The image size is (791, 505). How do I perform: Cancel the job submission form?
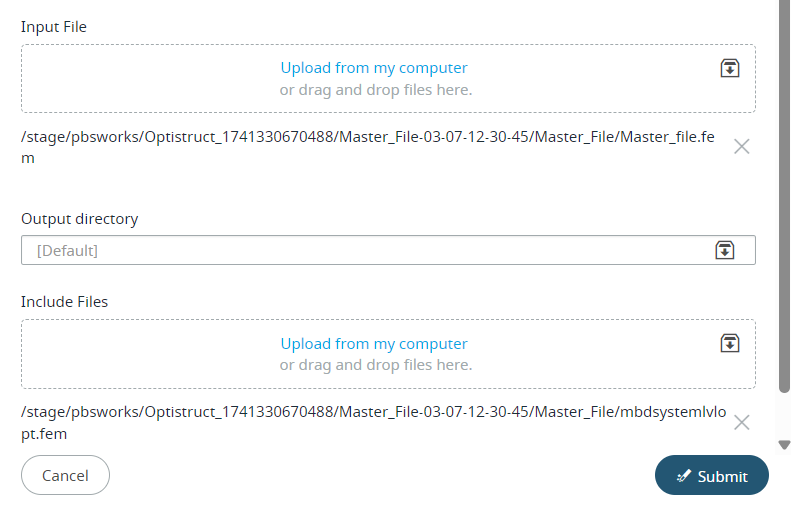[65, 475]
